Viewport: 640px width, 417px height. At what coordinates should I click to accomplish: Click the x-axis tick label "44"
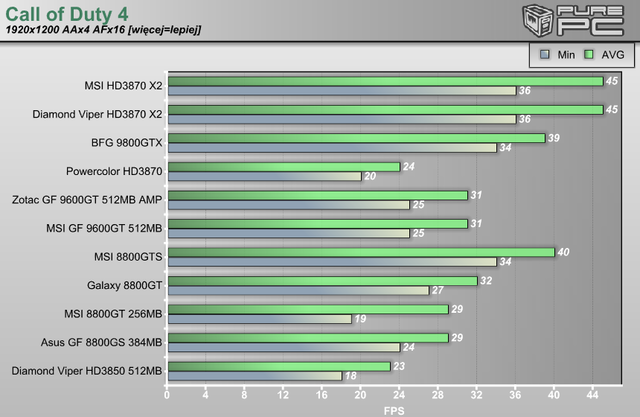592,395
